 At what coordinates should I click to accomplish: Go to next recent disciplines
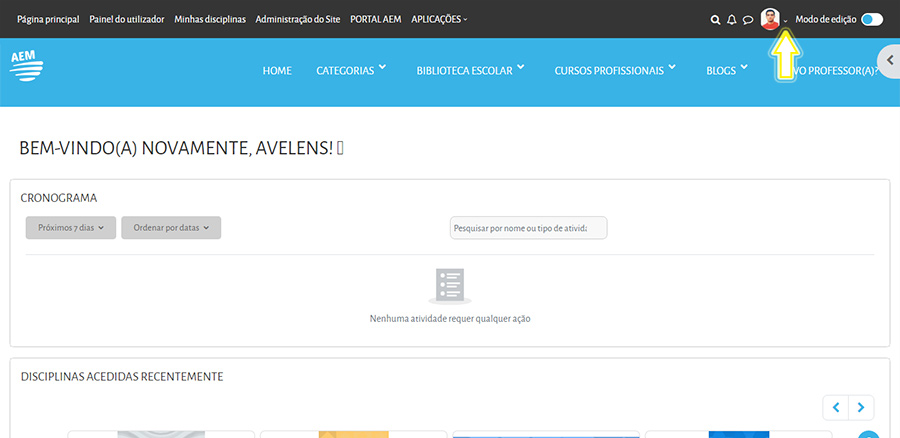coord(861,407)
